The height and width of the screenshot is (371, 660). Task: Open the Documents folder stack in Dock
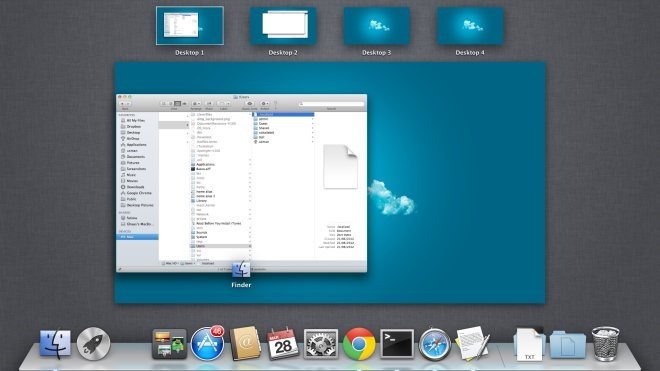pyautogui.click(x=567, y=344)
